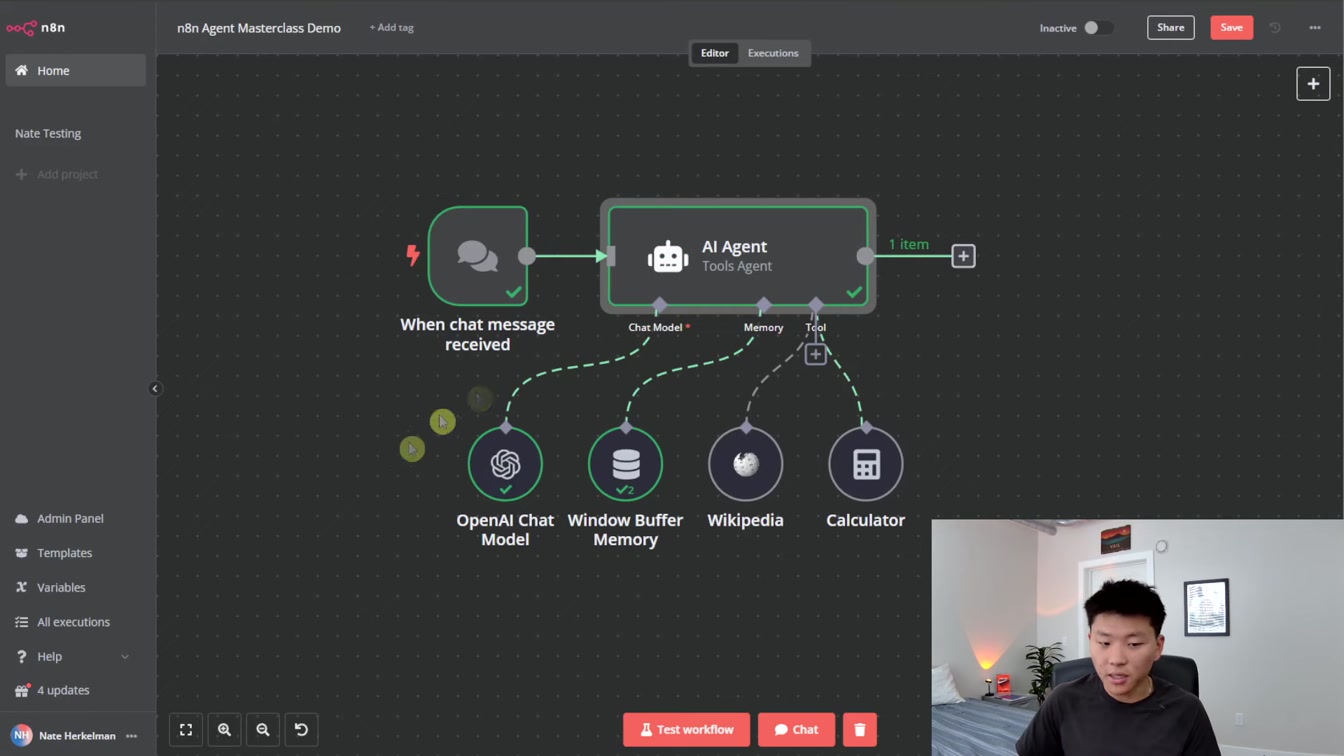This screenshot has width=1344, height=756.
Task: Toggle the Inactive workflow switch
Action: (1098, 28)
